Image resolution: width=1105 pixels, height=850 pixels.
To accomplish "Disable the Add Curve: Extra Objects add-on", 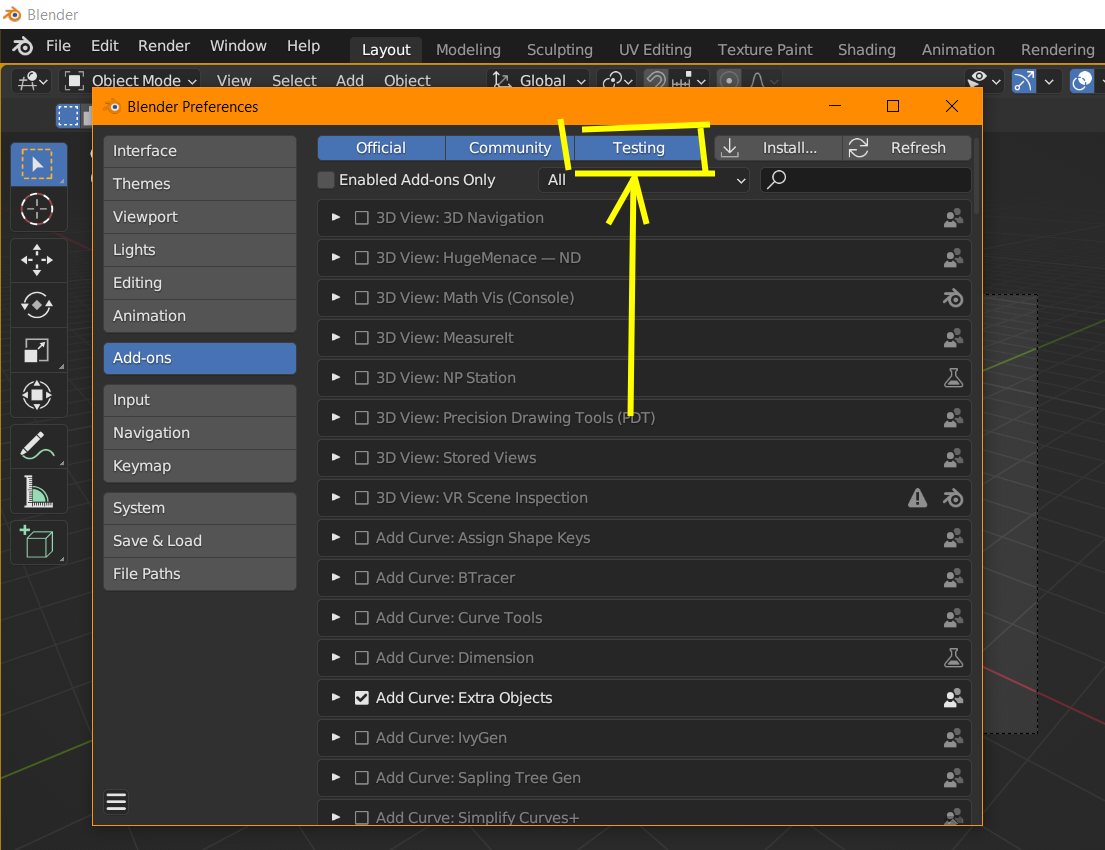I will [362, 698].
